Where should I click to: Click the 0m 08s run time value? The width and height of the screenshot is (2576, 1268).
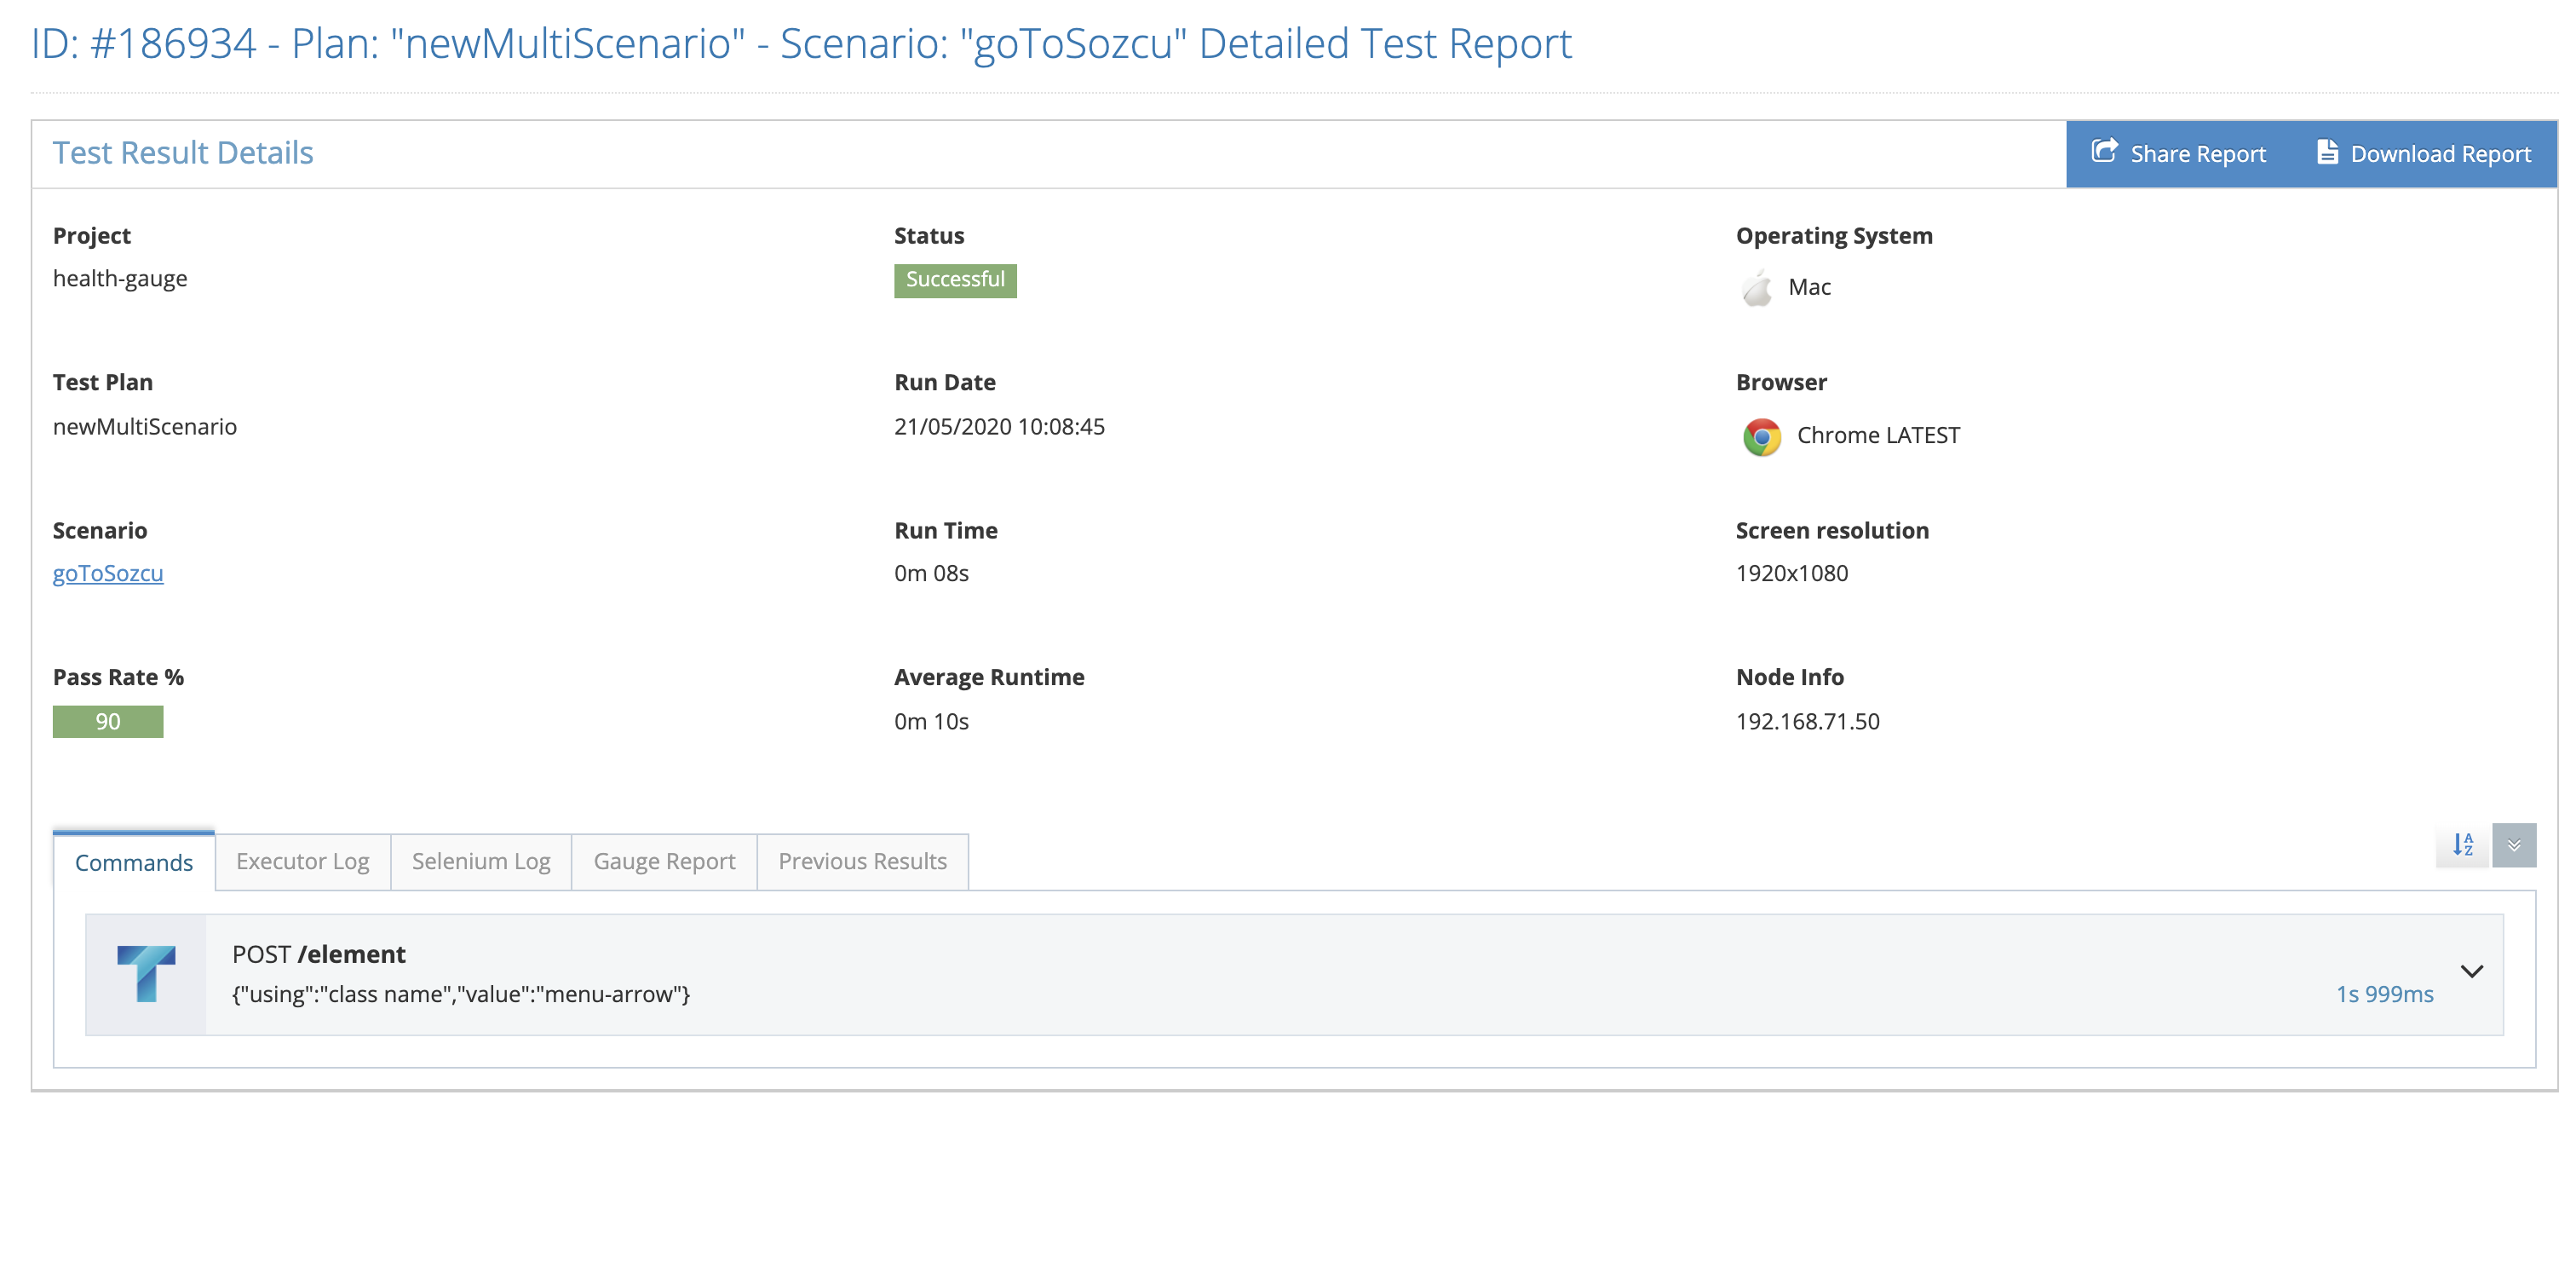click(x=931, y=573)
